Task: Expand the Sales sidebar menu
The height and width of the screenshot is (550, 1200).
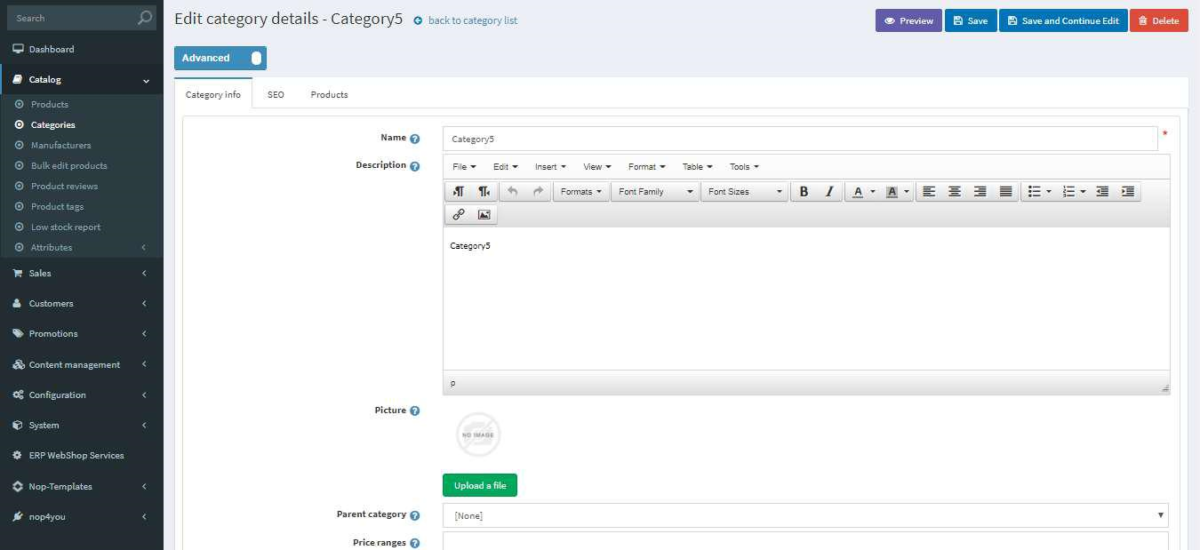Action: click(x=81, y=273)
